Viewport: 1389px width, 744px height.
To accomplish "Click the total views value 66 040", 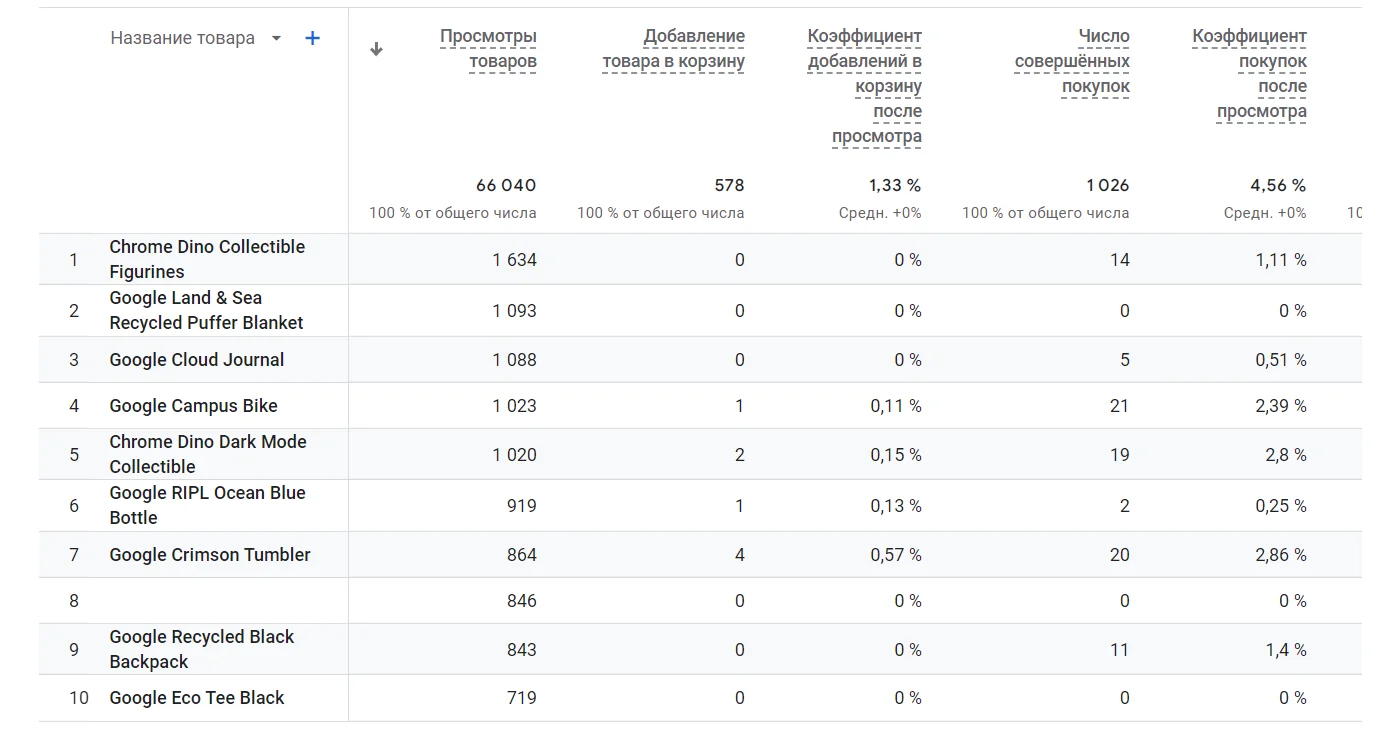I will (506, 185).
